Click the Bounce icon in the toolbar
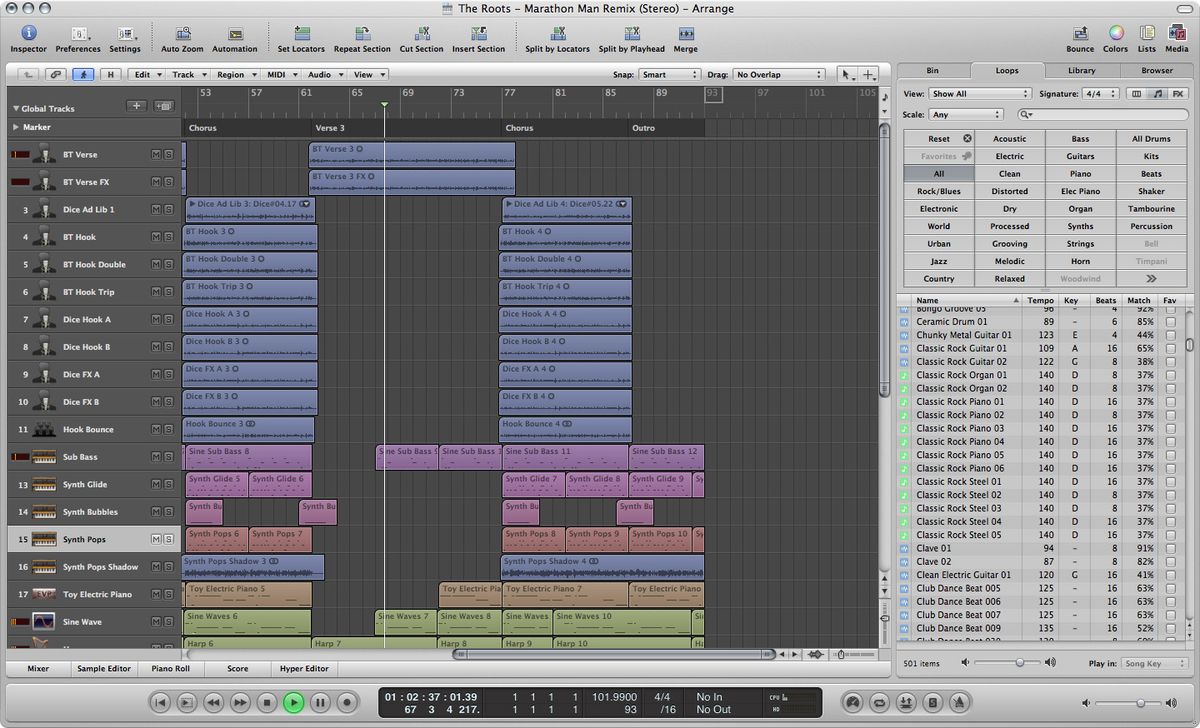 pos(1080,33)
